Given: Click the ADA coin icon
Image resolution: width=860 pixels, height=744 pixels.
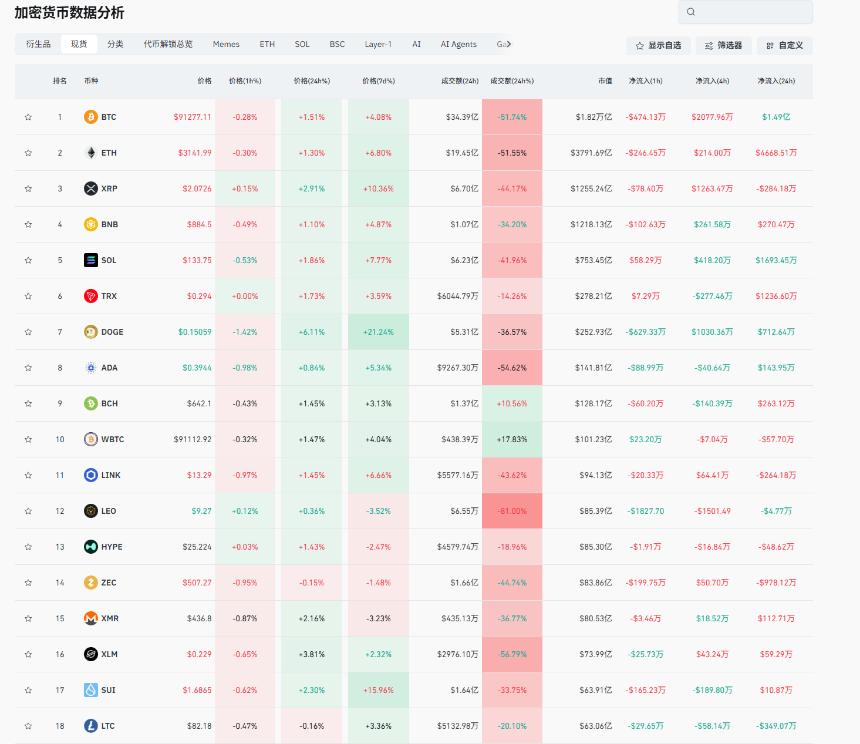Looking at the screenshot, I should (90, 367).
